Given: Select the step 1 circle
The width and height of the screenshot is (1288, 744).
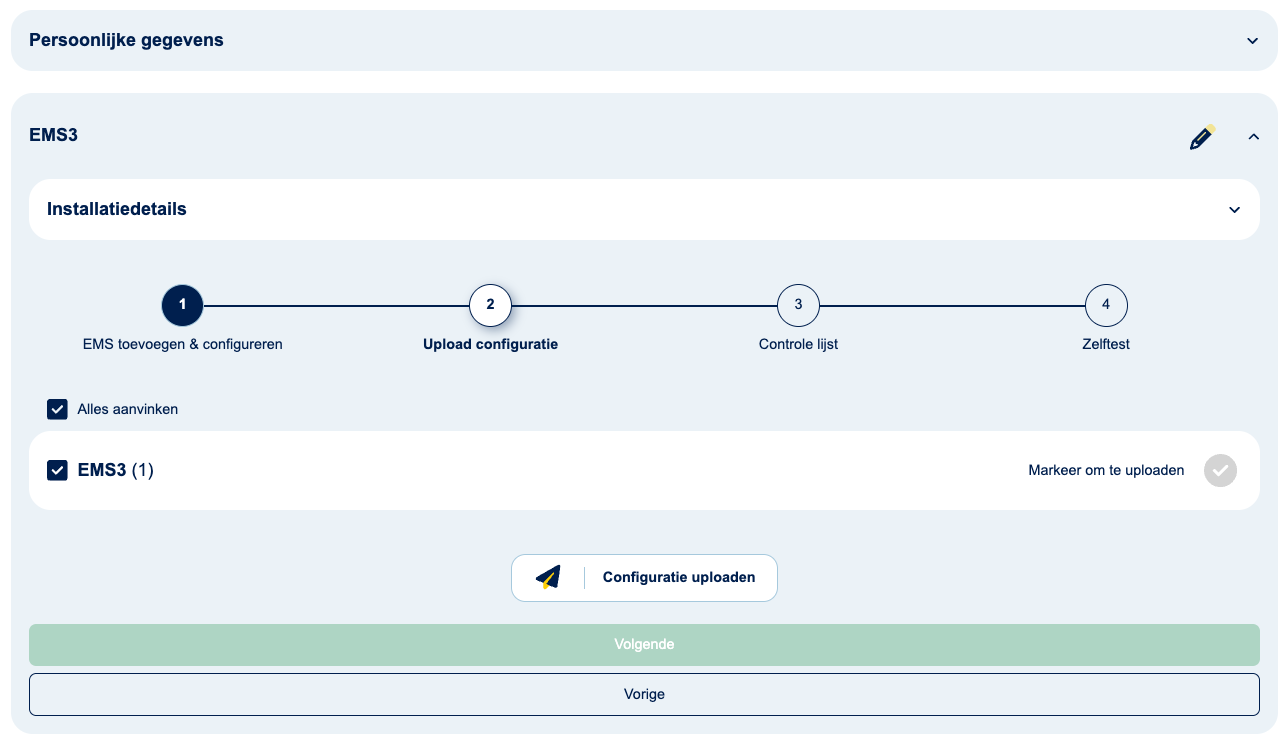Looking at the screenshot, I should click(x=182, y=305).
